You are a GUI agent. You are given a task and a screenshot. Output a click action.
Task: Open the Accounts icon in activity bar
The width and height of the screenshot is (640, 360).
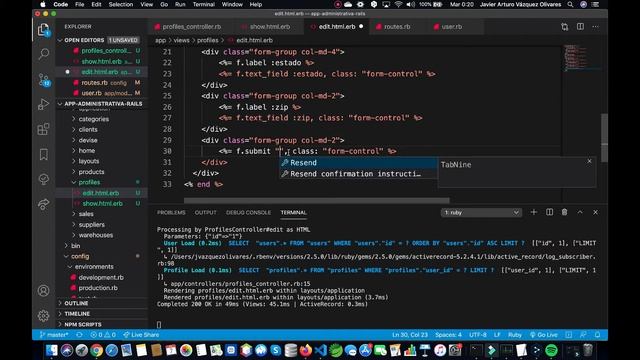coord(43,291)
